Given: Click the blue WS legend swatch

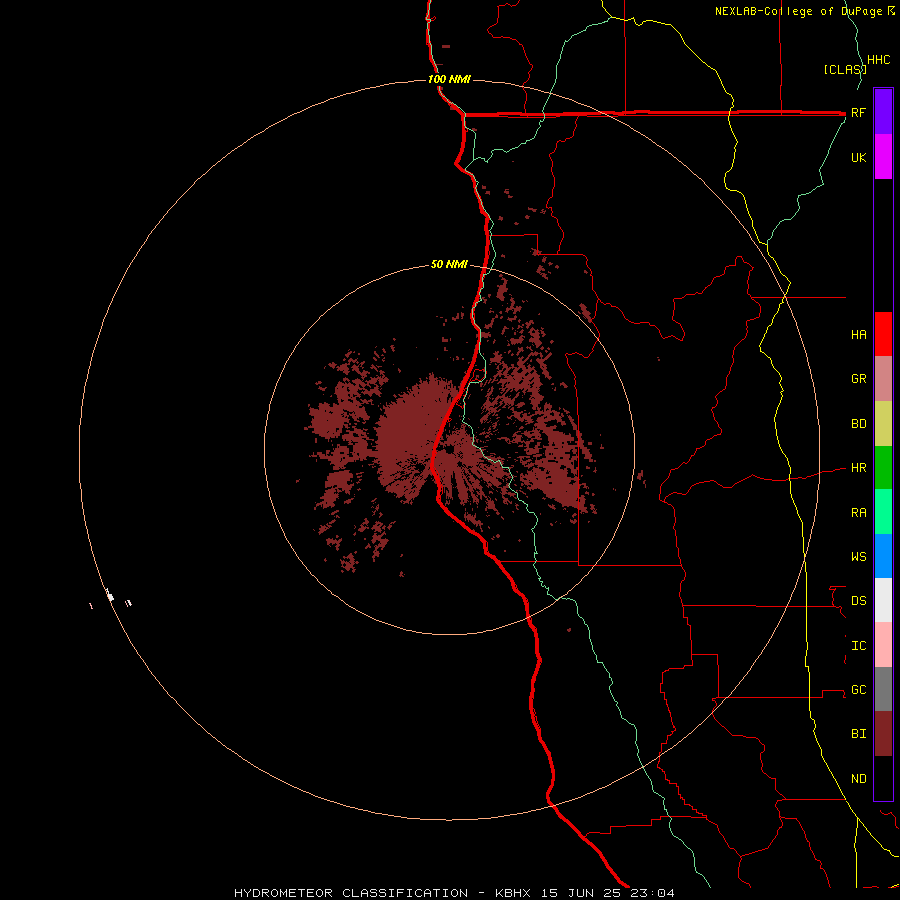Looking at the screenshot, I should pyautogui.click(x=883, y=556).
